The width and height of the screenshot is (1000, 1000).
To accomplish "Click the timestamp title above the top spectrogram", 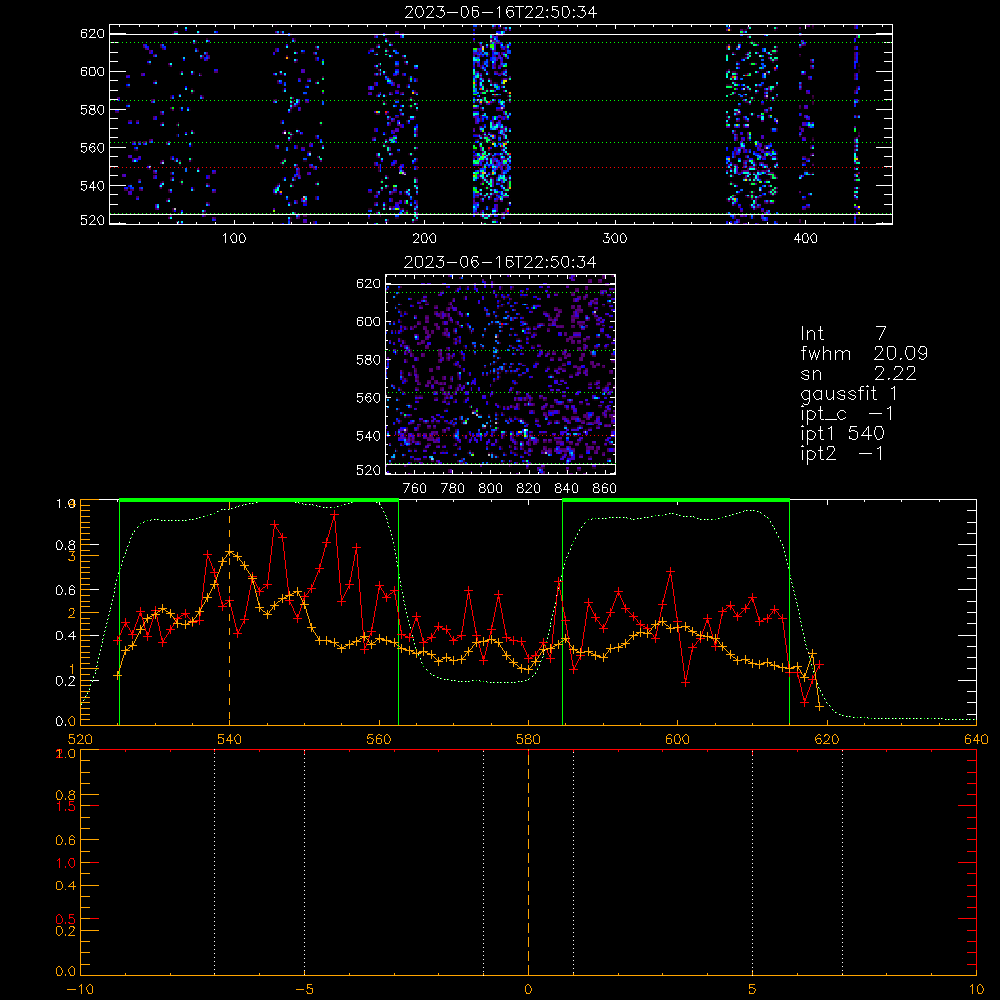I will 501,12.
